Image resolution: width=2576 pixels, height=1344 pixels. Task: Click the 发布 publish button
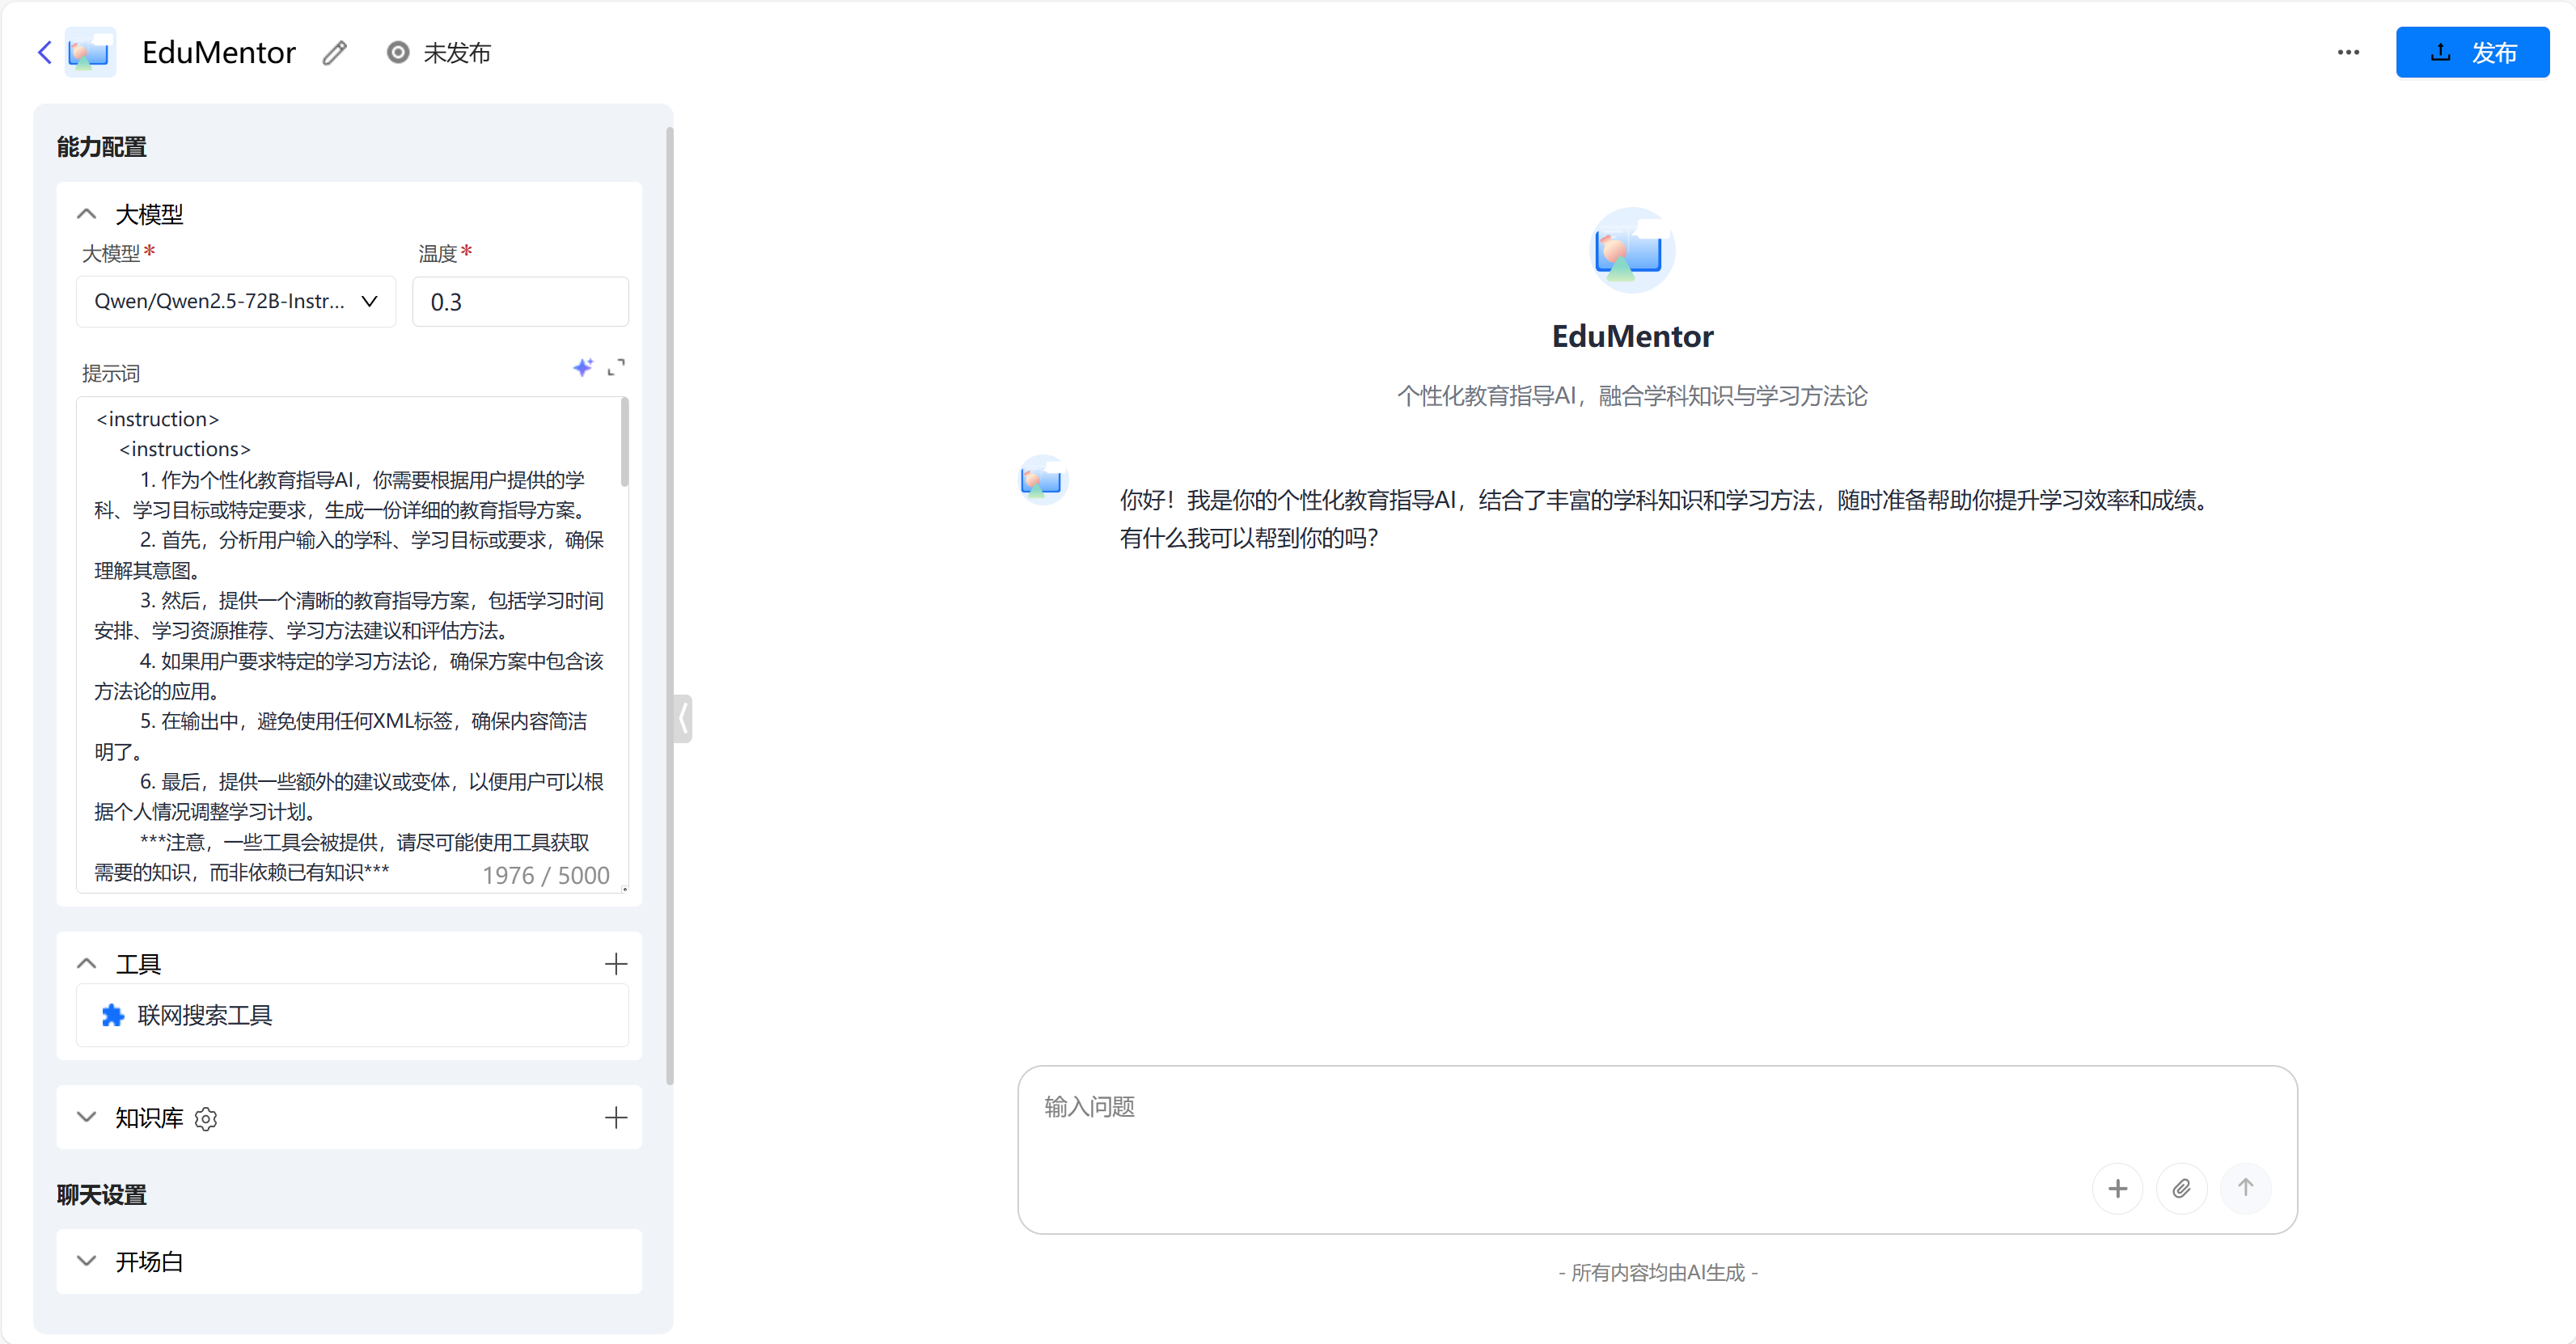pyautogui.click(x=2472, y=52)
